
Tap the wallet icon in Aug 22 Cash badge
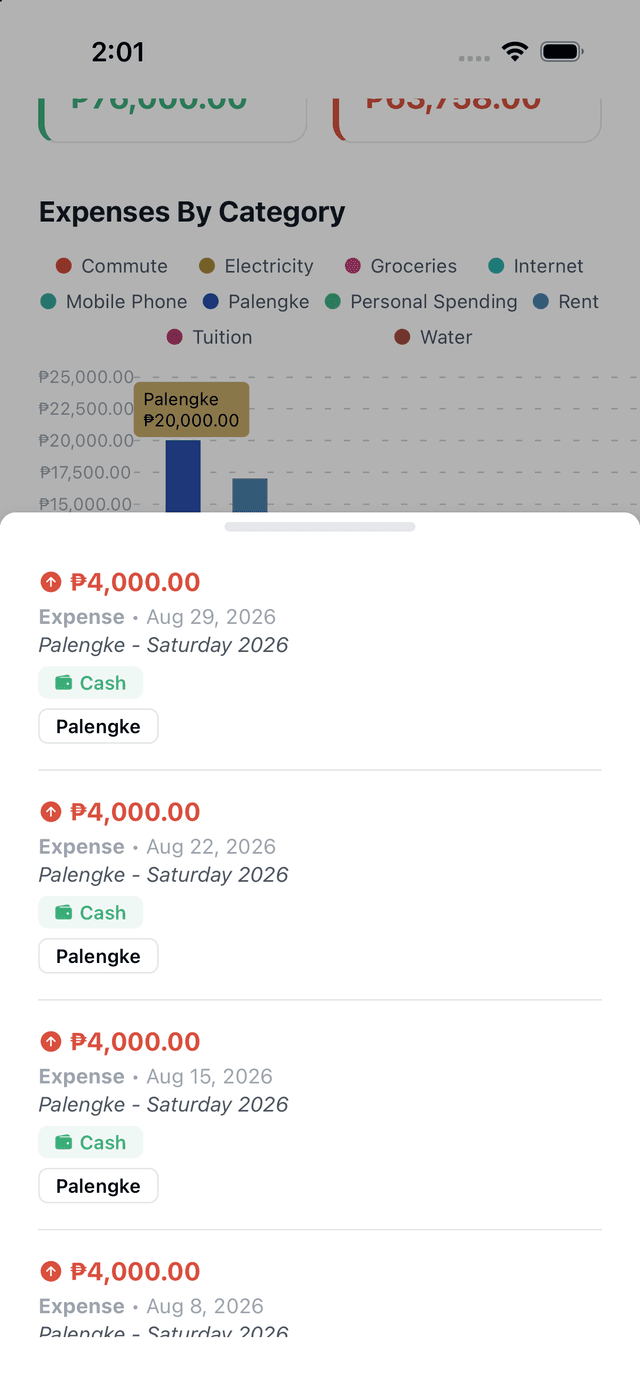coord(63,913)
